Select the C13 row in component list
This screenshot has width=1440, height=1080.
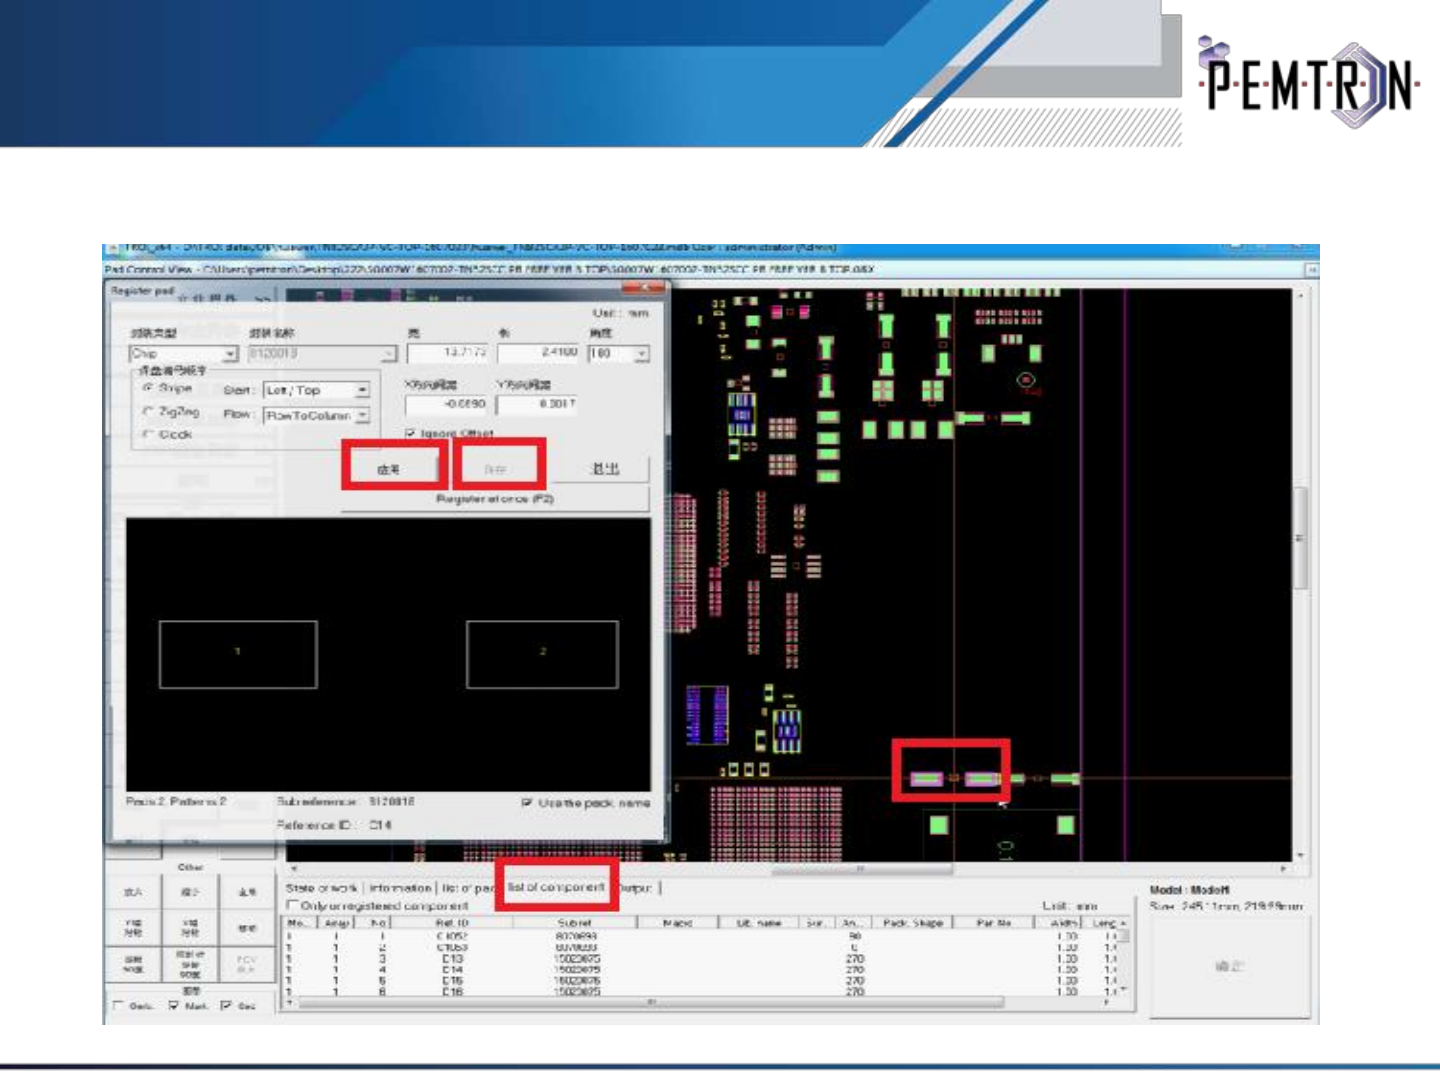pyautogui.click(x=700, y=958)
